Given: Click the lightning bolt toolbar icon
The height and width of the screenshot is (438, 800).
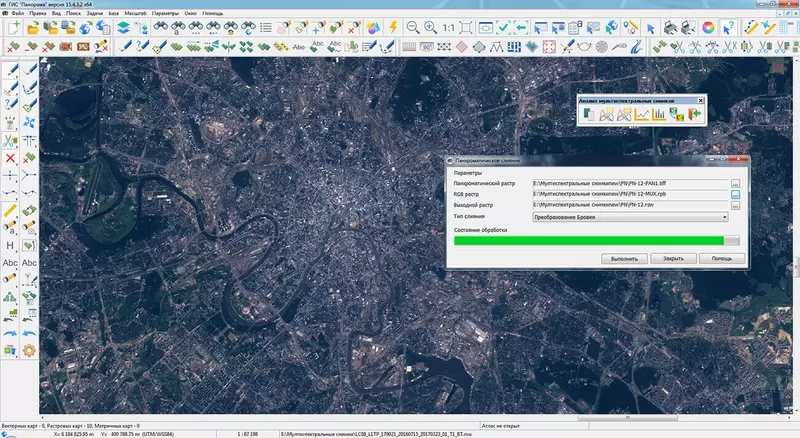Looking at the screenshot, I should 395,27.
